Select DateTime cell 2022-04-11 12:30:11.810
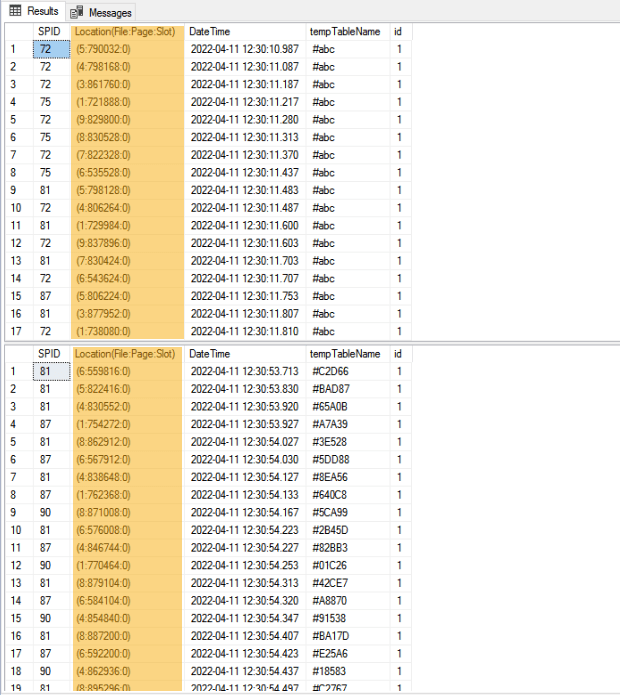620x695 pixels. 245,332
